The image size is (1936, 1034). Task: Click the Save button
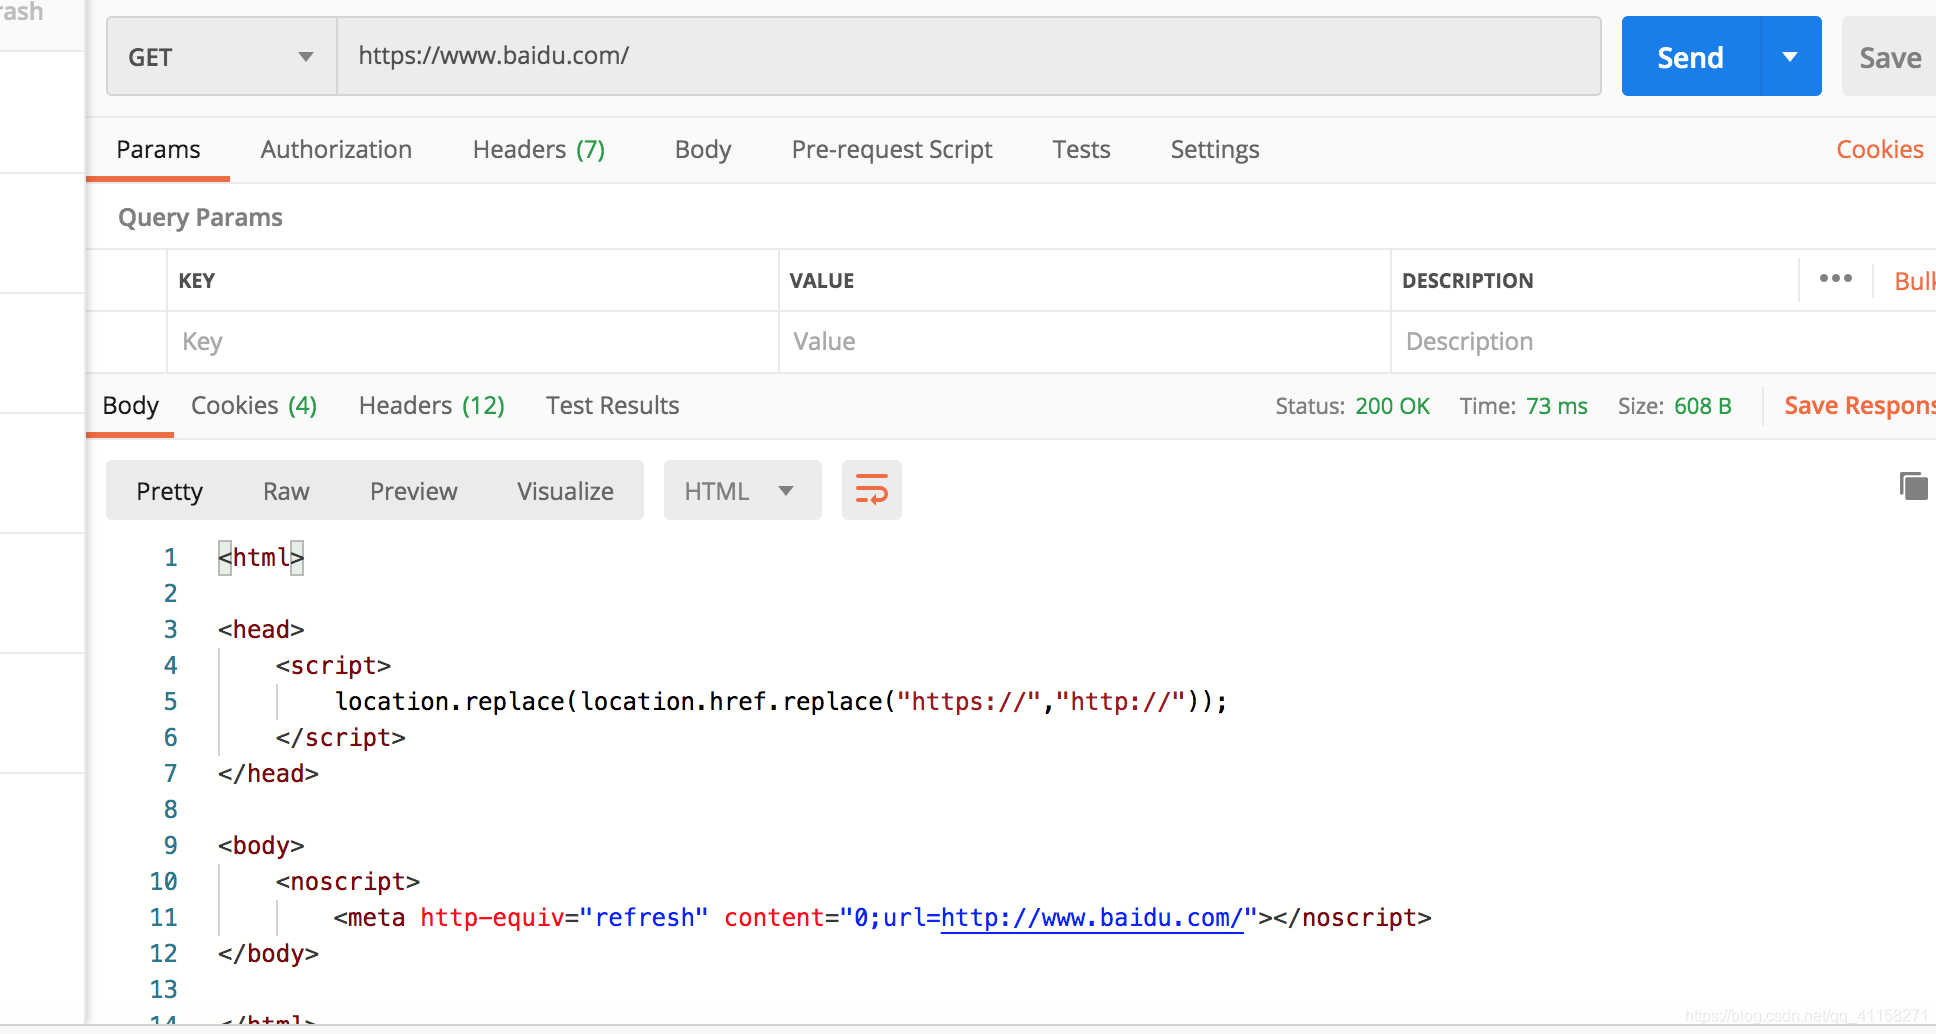[1889, 57]
